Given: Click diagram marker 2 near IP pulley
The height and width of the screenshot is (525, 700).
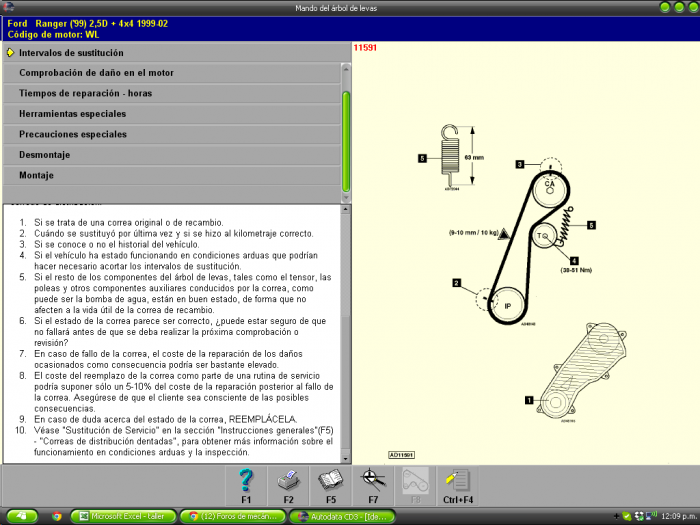Looking at the screenshot, I should point(456,283).
